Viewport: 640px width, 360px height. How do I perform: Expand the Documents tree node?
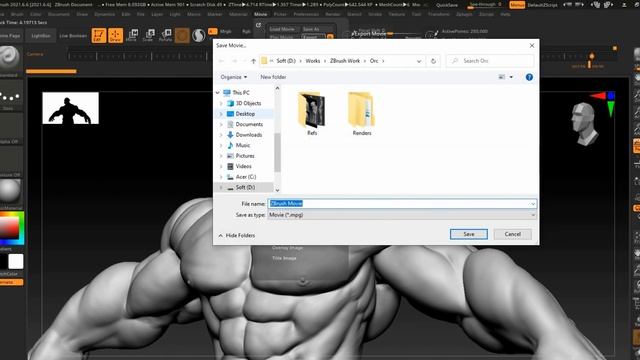pos(221,124)
